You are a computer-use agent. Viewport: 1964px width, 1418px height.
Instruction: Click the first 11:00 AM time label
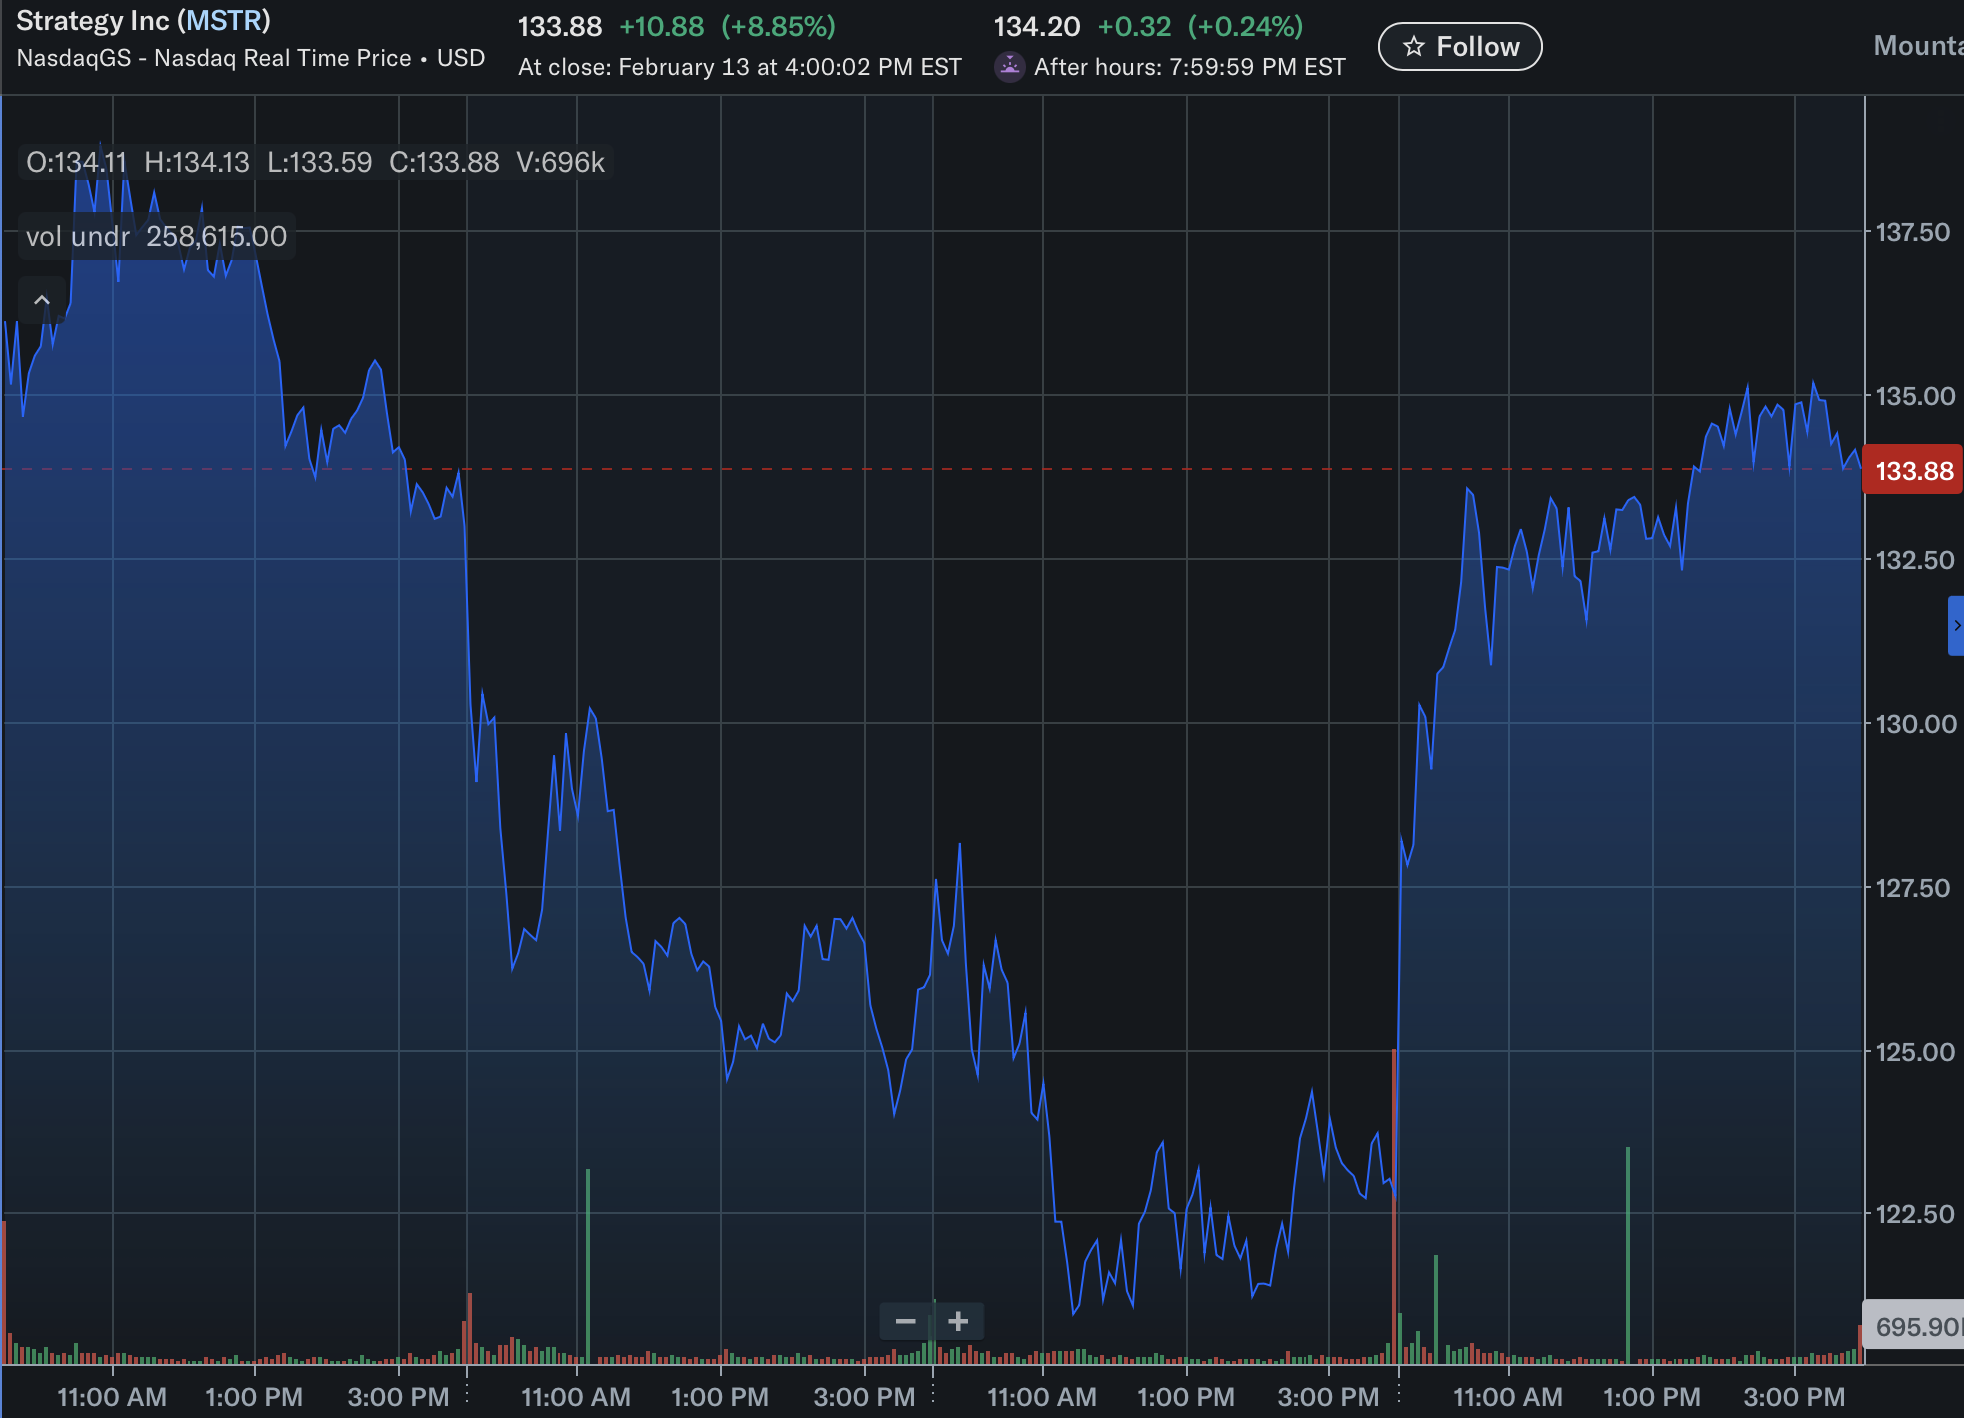pyautogui.click(x=112, y=1397)
